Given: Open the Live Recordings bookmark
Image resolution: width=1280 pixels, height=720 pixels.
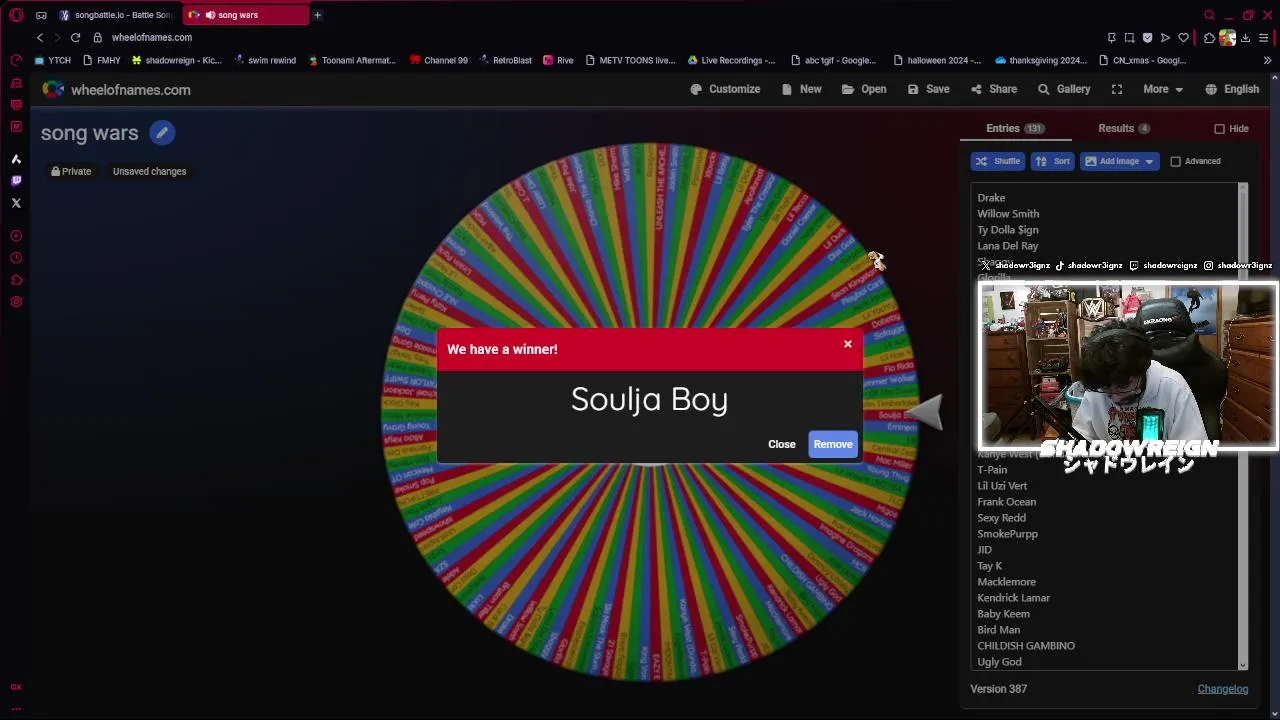Looking at the screenshot, I should coord(732,60).
